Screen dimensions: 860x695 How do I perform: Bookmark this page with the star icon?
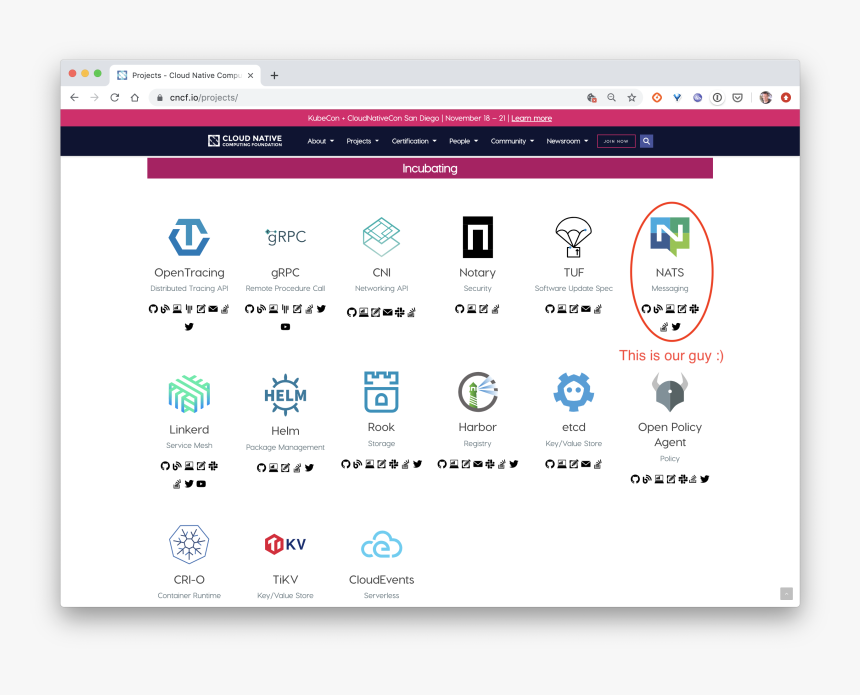click(x=632, y=98)
